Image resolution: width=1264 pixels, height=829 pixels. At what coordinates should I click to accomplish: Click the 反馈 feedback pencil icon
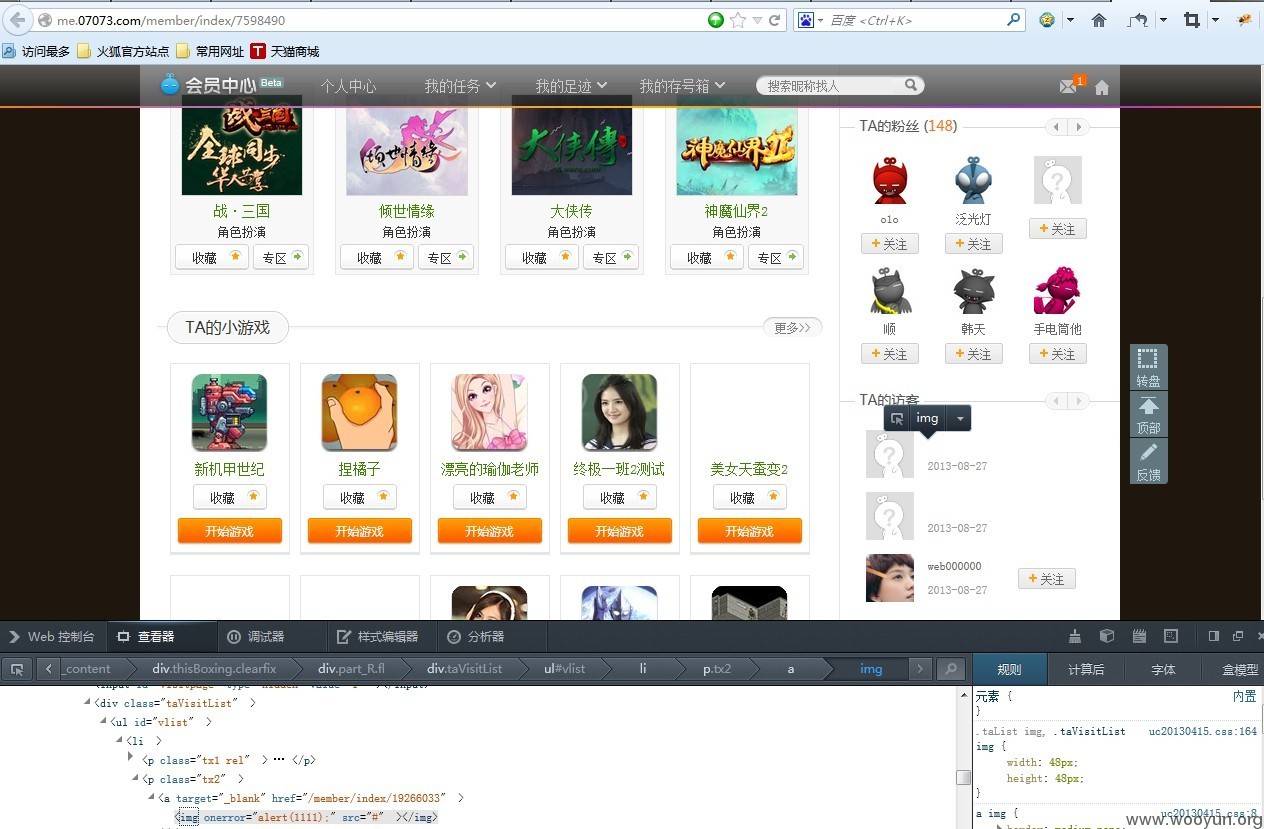pos(1148,461)
